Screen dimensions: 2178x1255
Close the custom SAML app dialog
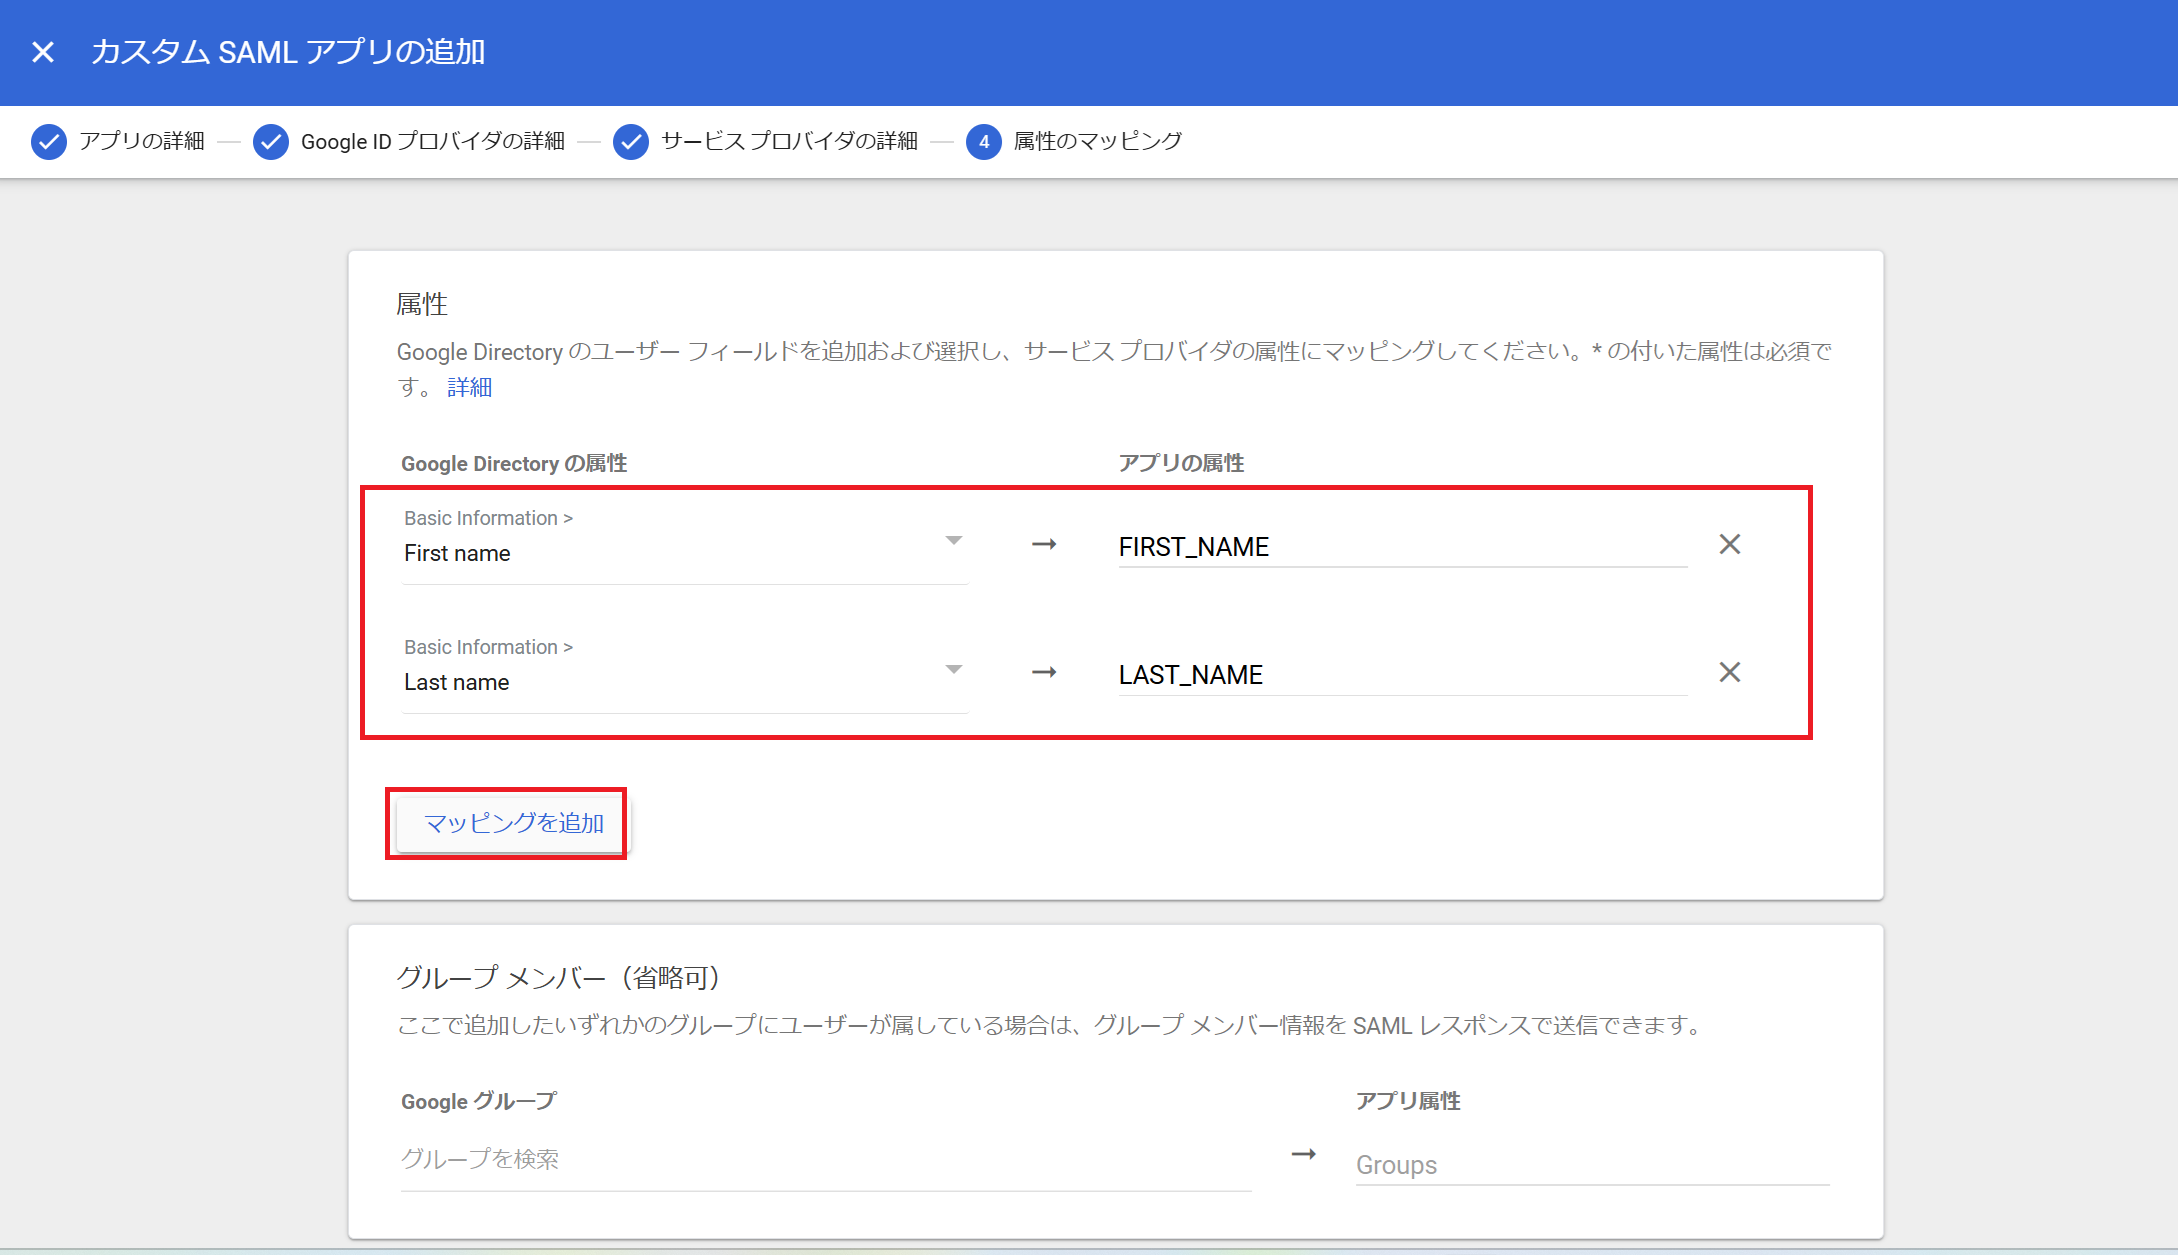tap(43, 52)
